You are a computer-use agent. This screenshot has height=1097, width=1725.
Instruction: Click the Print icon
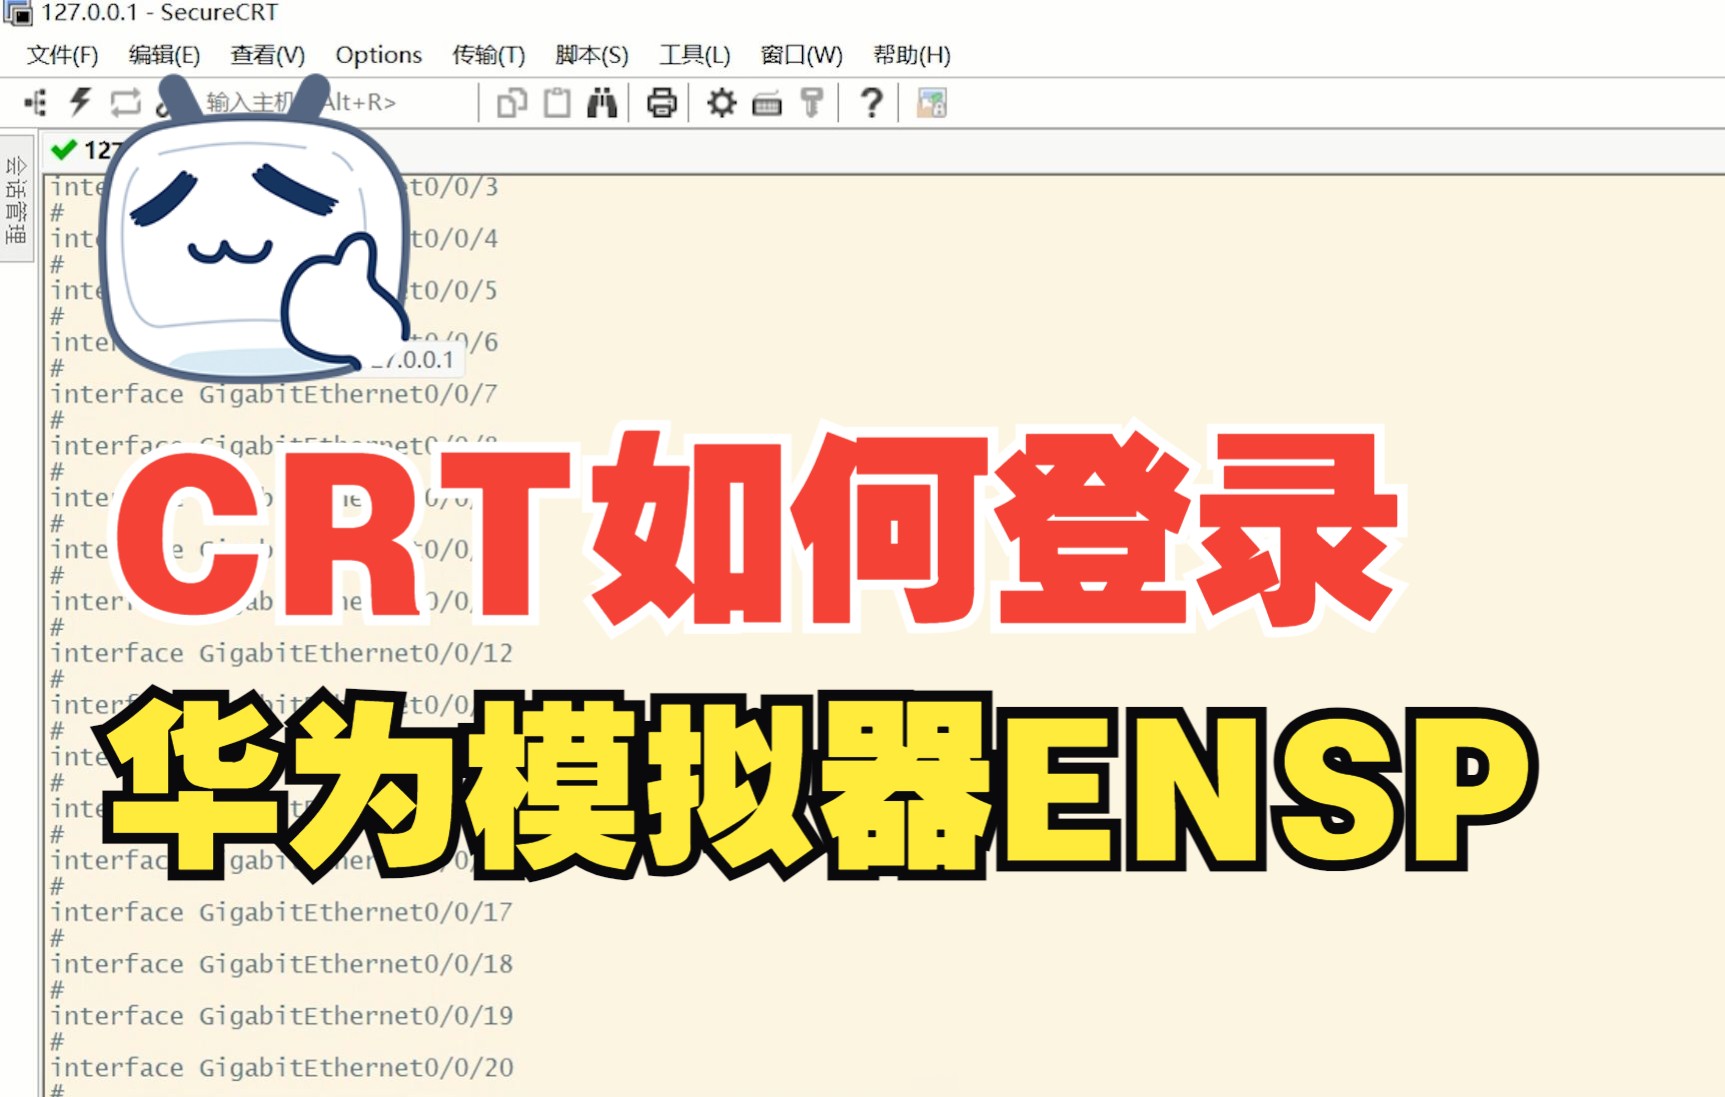pyautogui.click(x=662, y=102)
